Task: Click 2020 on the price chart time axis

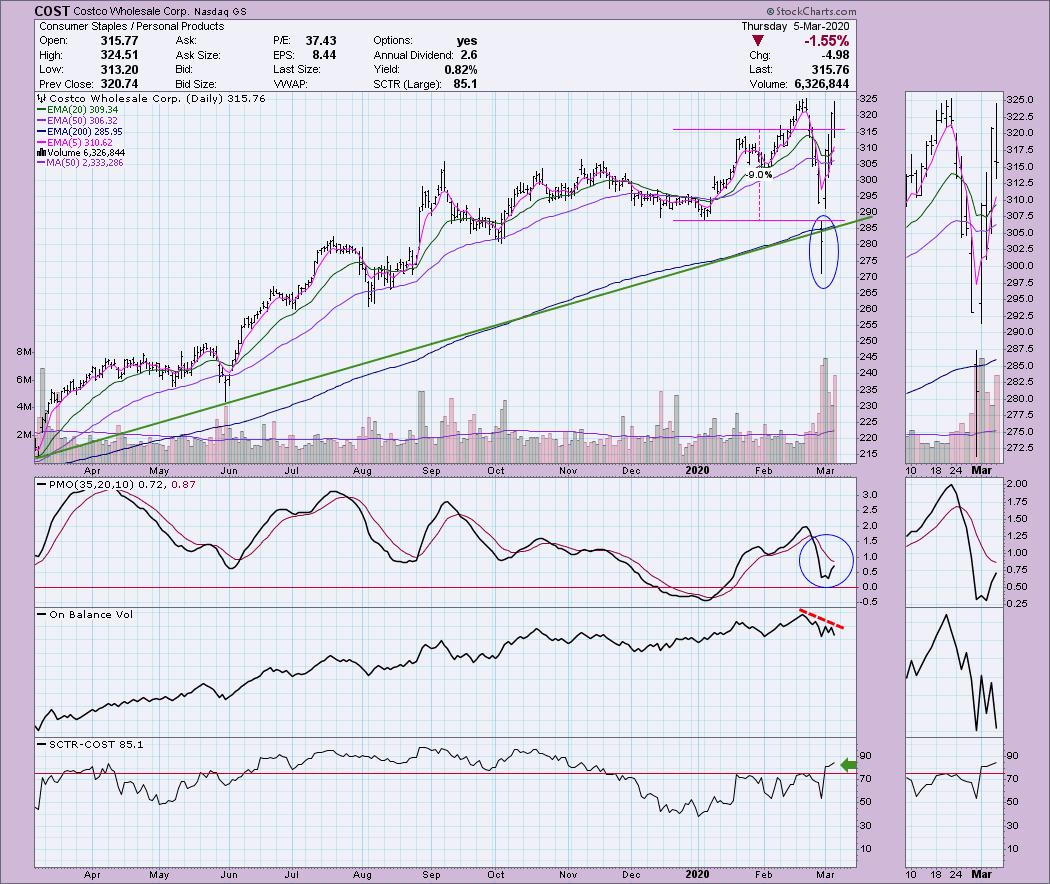Action: tap(697, 471)
